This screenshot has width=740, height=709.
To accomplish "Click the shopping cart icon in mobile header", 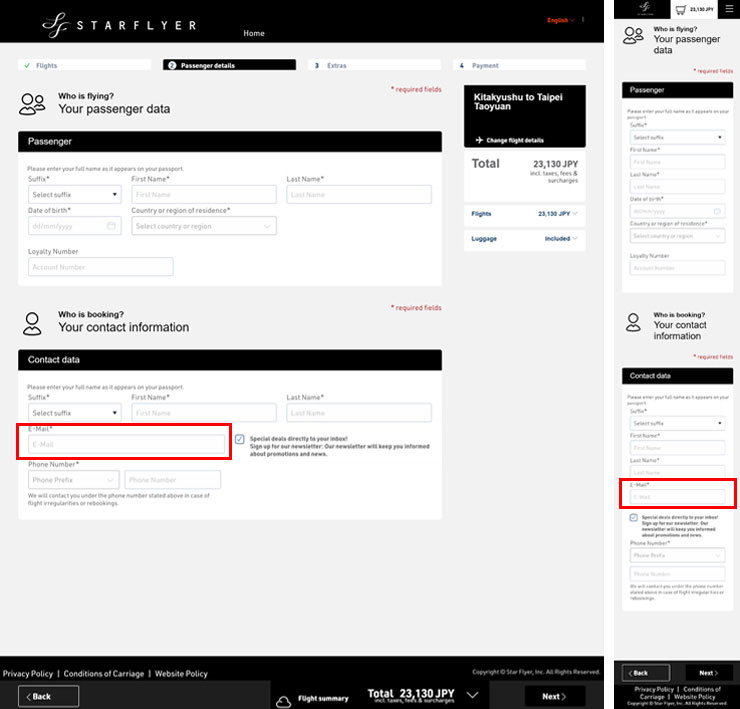I will [x=680, y=9].
